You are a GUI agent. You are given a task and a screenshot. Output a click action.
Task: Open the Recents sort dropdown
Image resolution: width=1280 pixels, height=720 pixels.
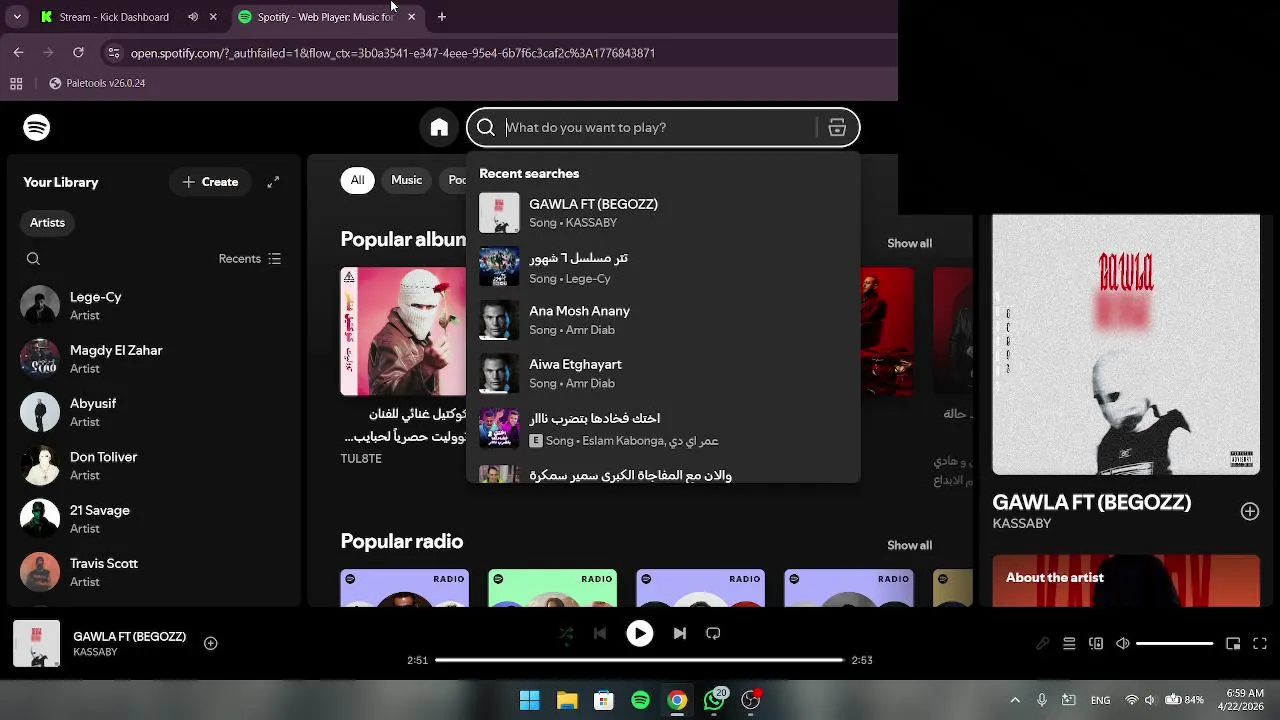pyautogui.click(x=250, y=259)
